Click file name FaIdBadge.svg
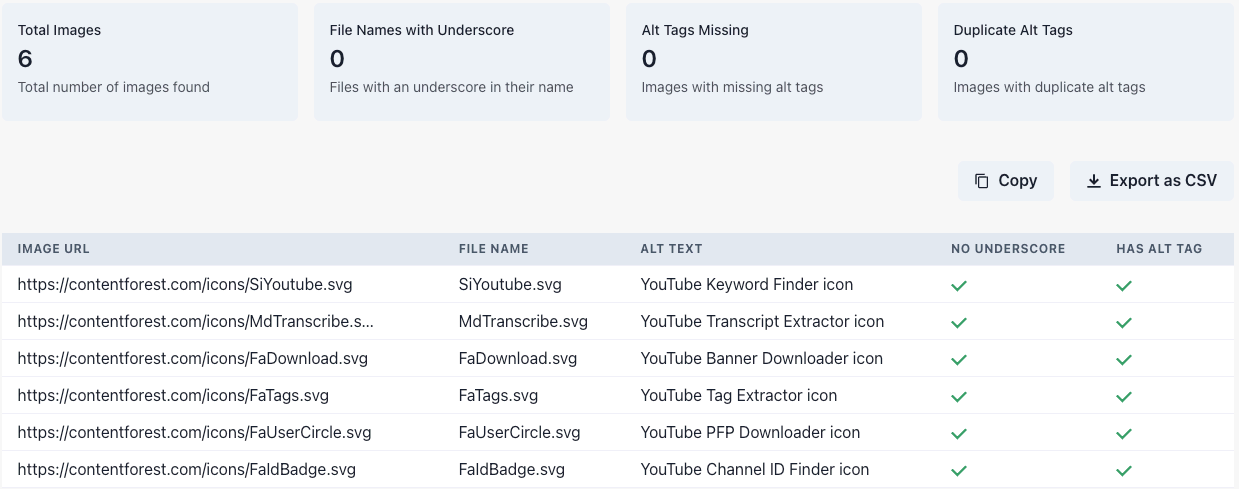1239x489 pixels. 512,470
